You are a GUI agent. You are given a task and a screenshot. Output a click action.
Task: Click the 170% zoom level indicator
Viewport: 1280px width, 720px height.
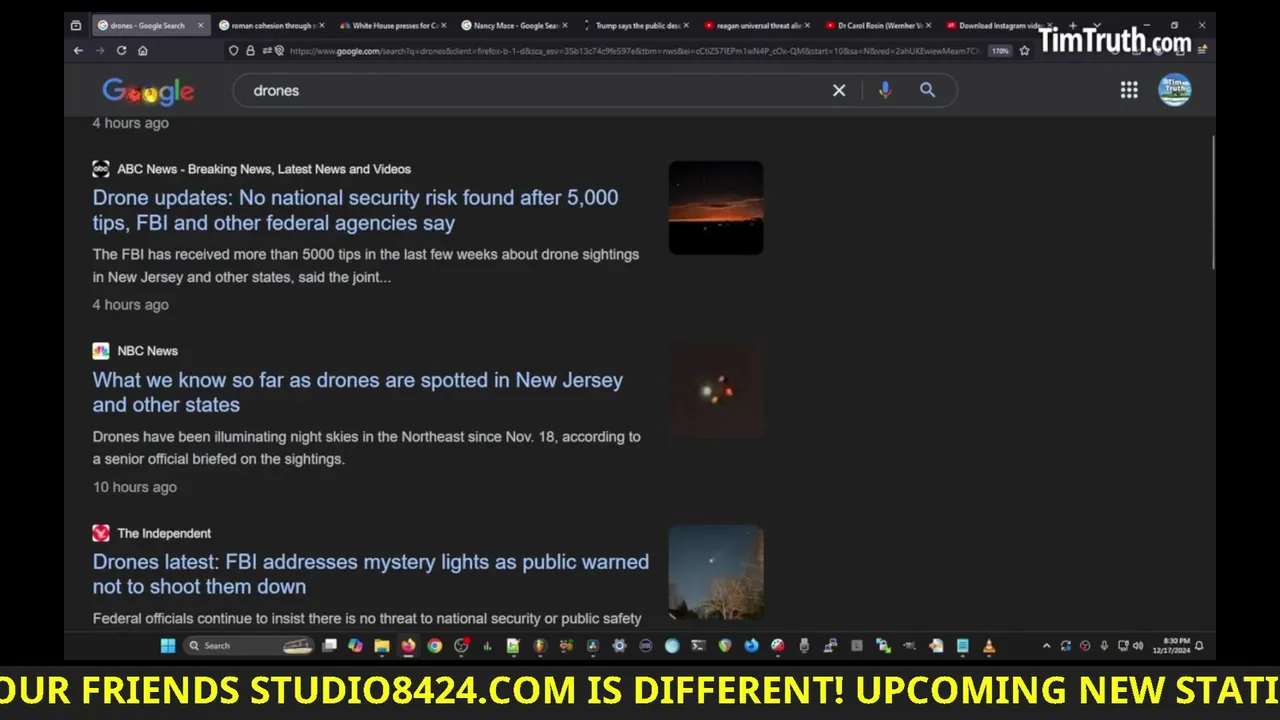[1000, 50]
